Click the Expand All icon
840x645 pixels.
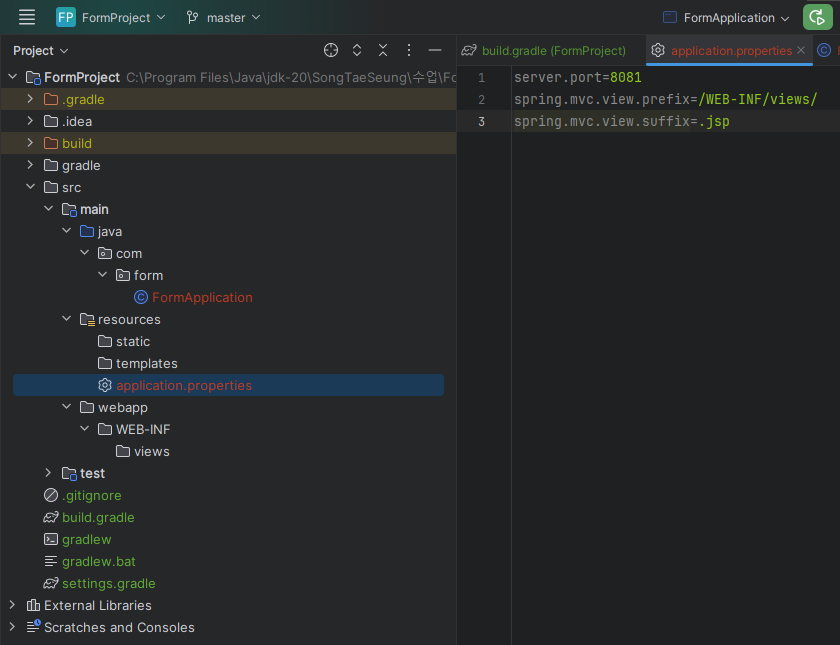[357, 50]
